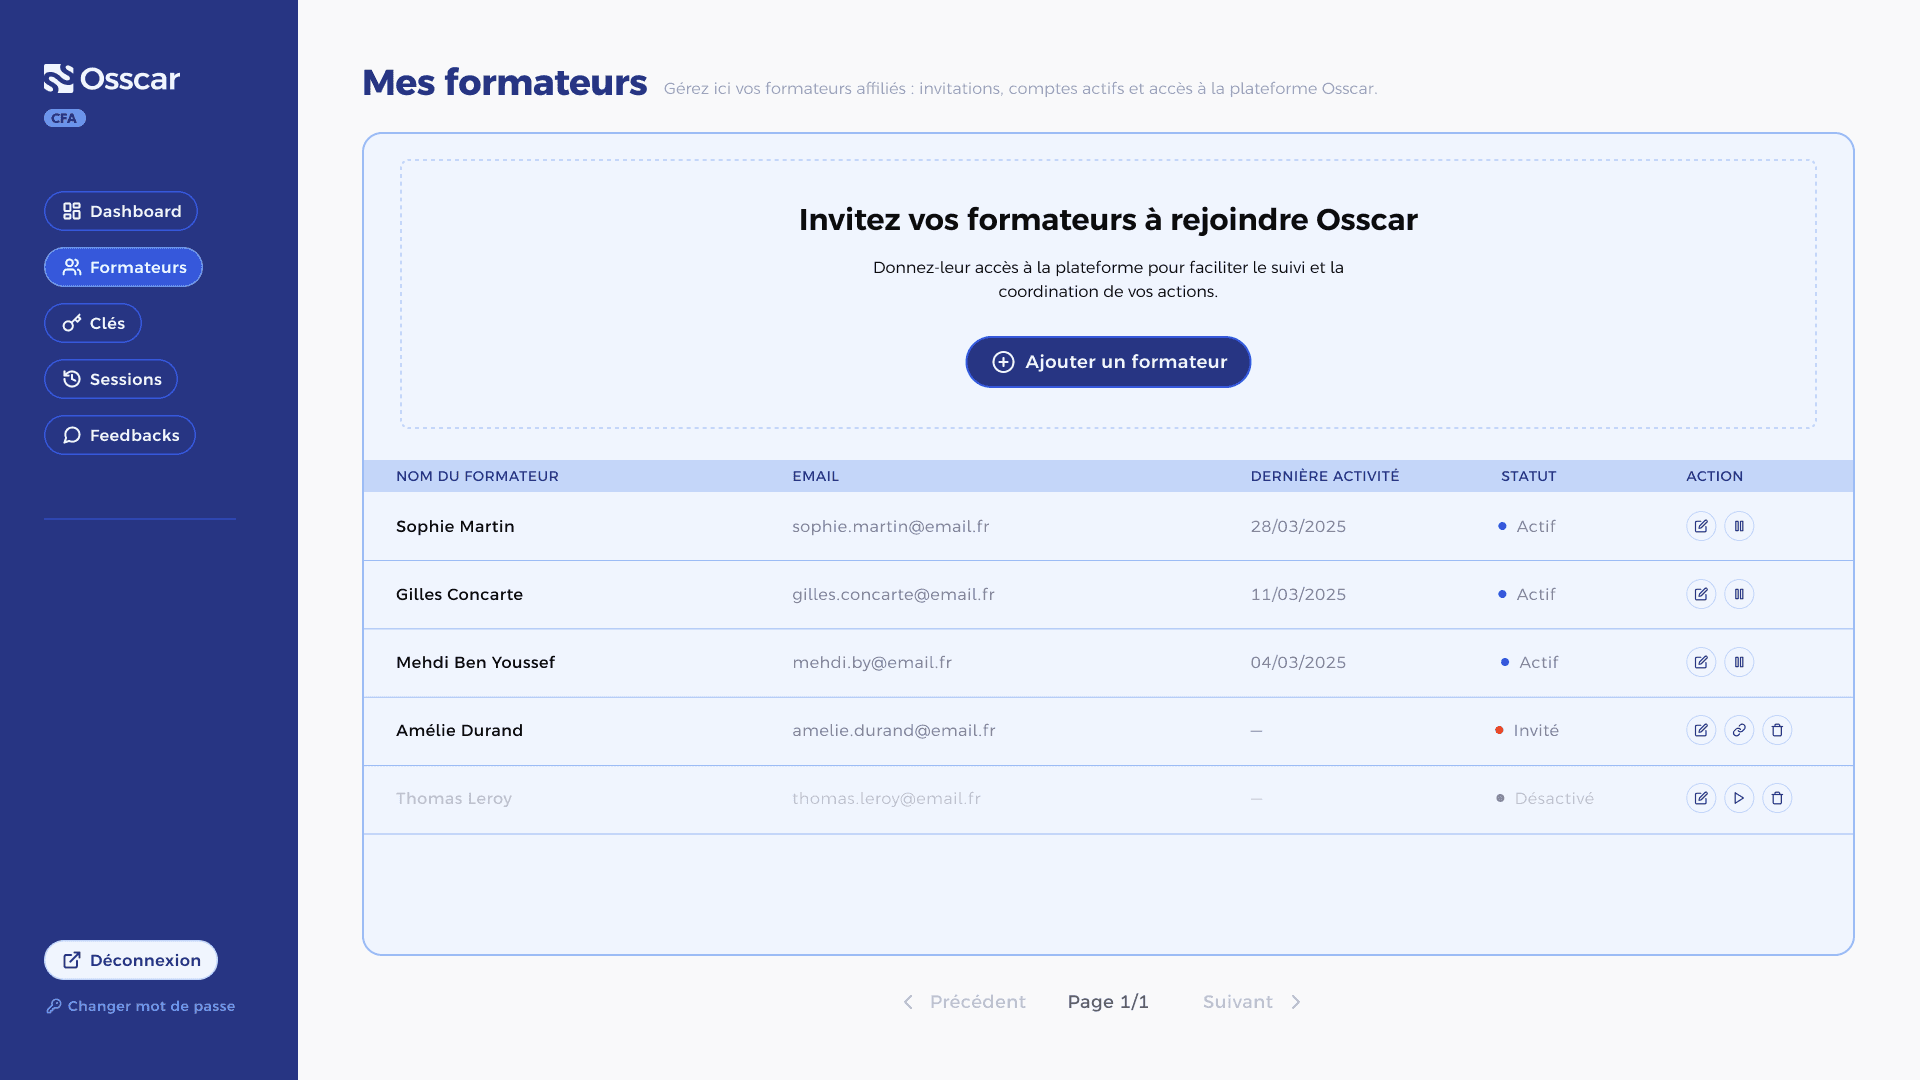This screenshot has width=1920, height=1080.
Task: Edit Thomas Leroy's formateur entry
Action: point(1701,798)
